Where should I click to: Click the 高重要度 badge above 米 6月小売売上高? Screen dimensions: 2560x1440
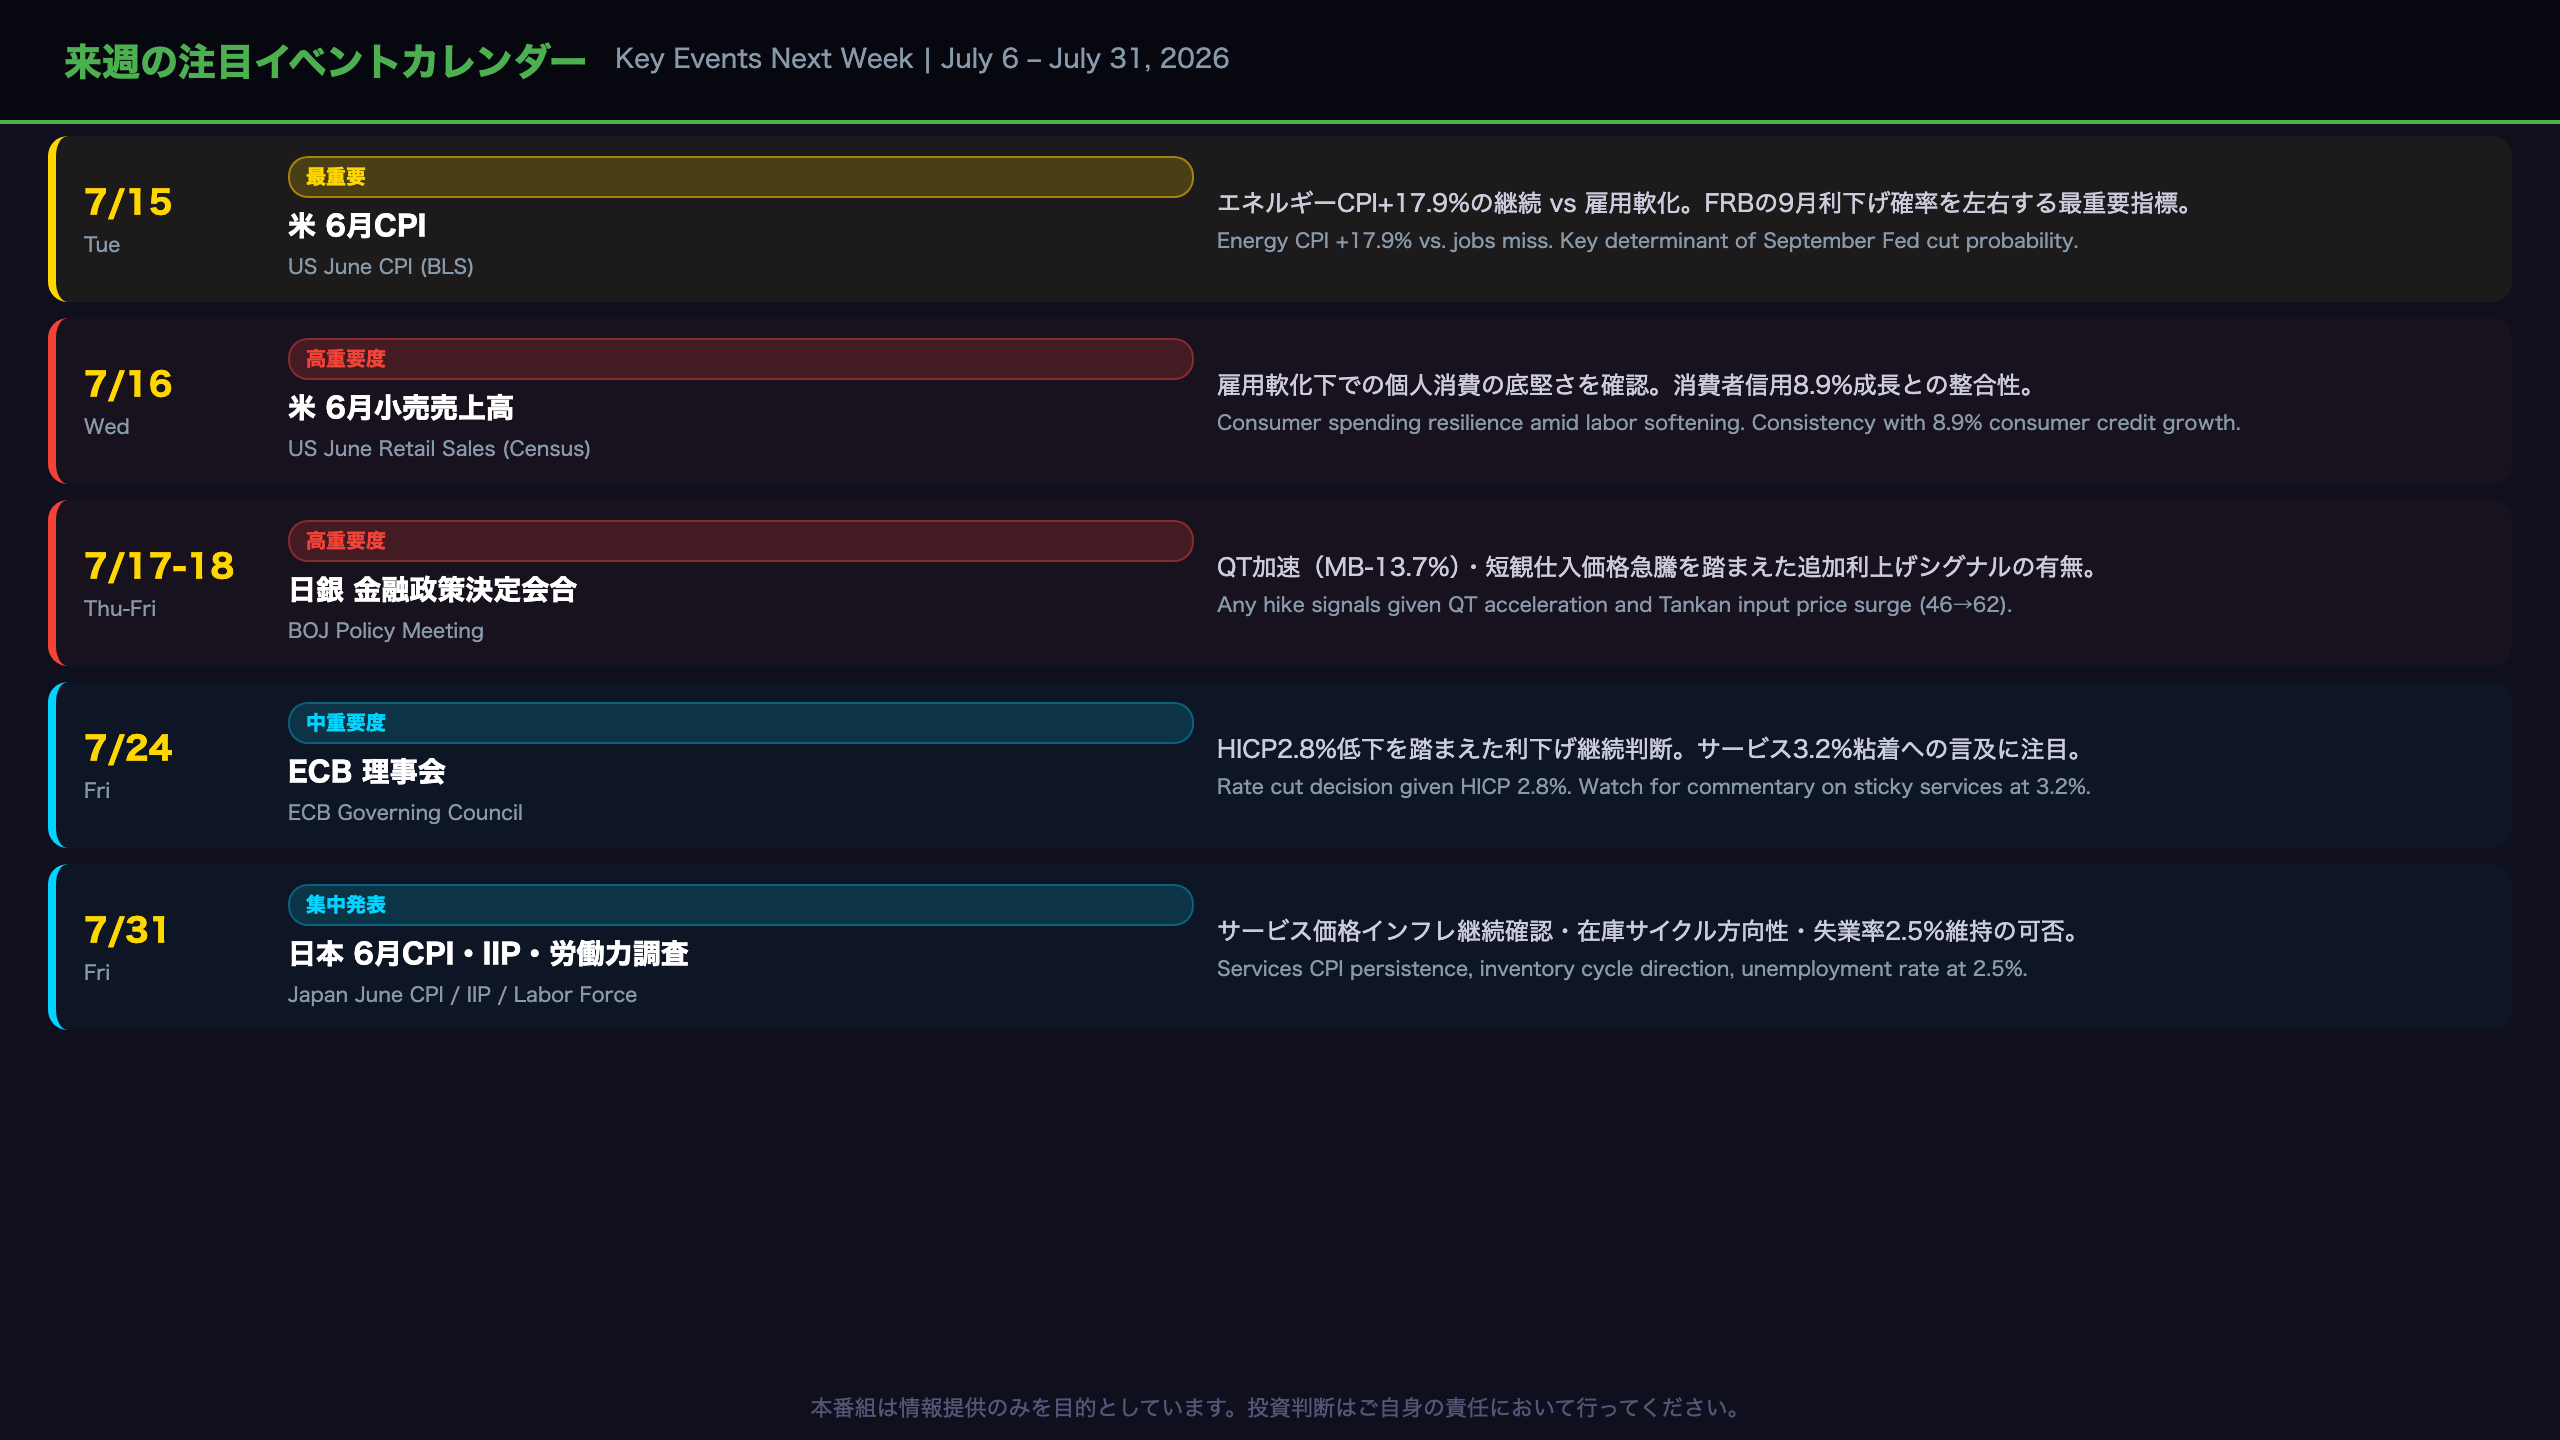click(740, 359)
